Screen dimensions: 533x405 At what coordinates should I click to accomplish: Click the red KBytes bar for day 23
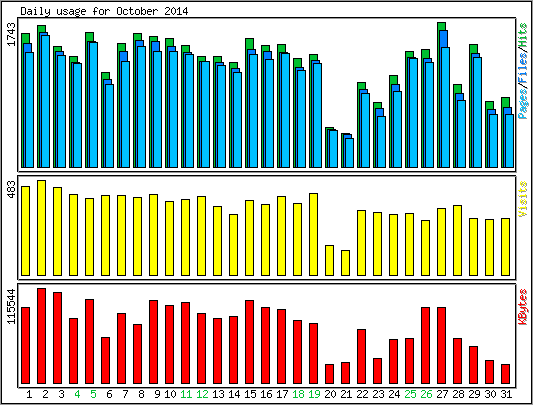click(378, 371)
